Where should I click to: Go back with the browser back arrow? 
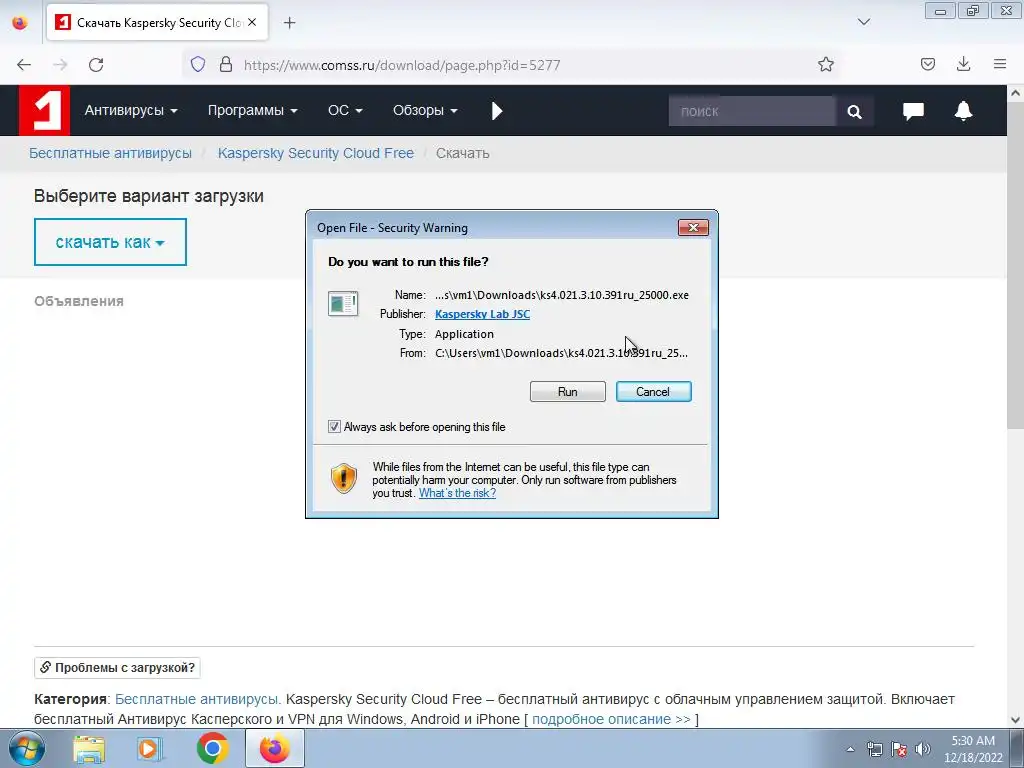click(24, 65)
